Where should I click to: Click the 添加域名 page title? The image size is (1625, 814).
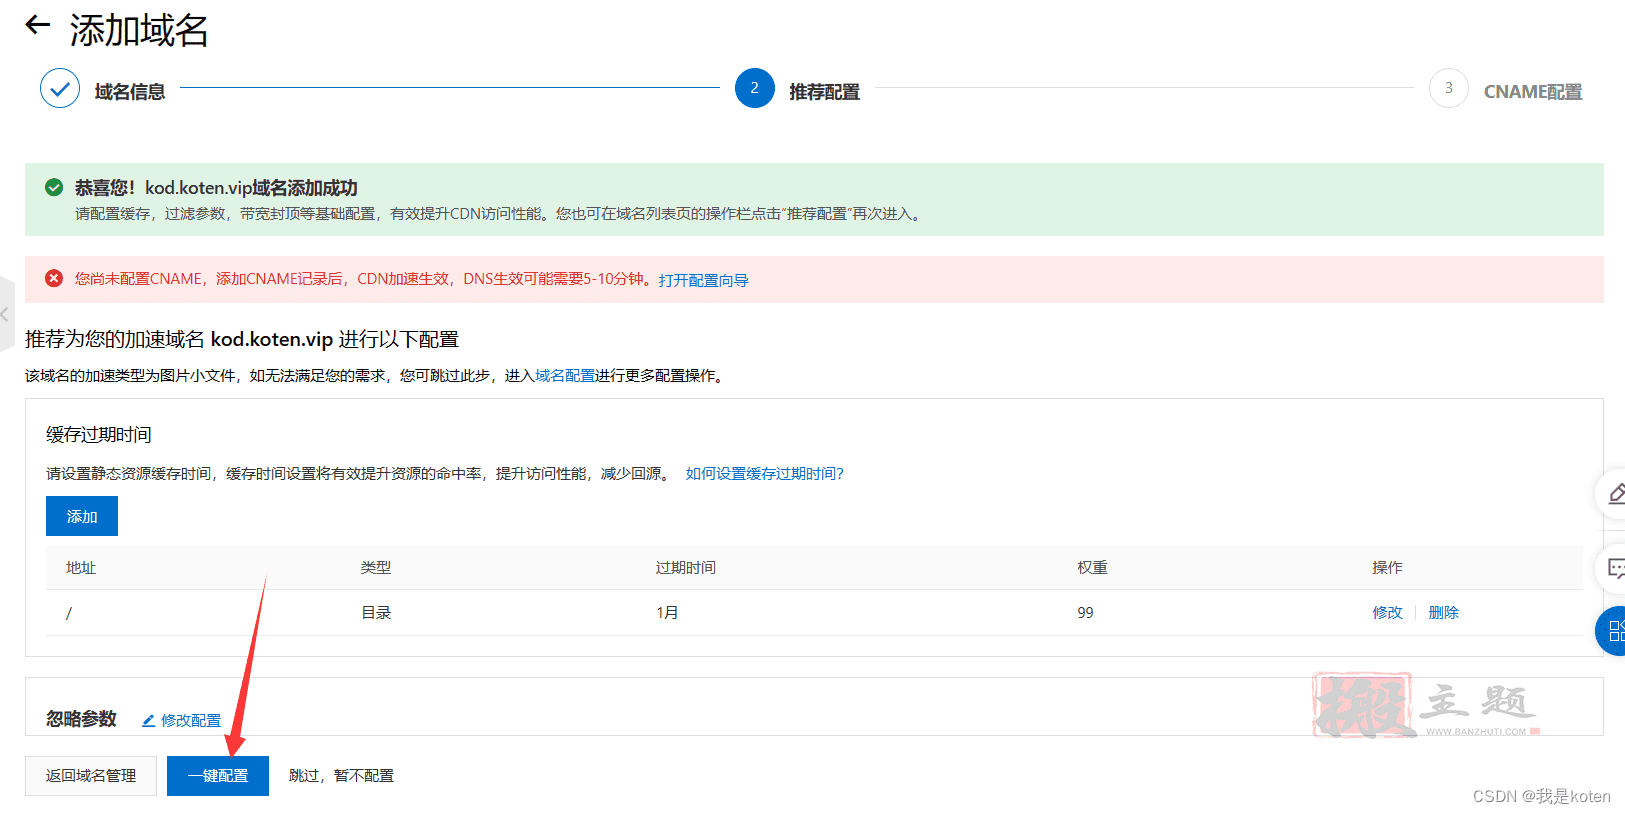click(139, 31)
